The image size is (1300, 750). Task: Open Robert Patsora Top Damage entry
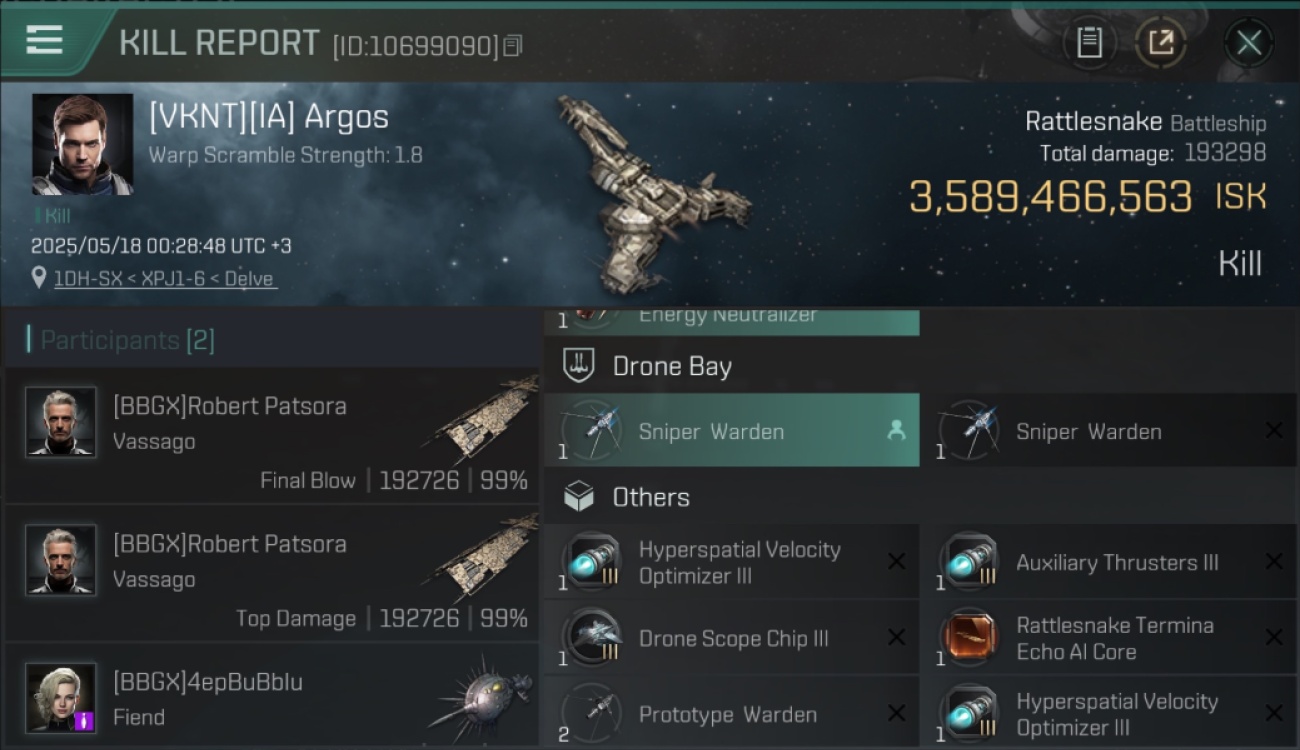(x=272, y=573)
